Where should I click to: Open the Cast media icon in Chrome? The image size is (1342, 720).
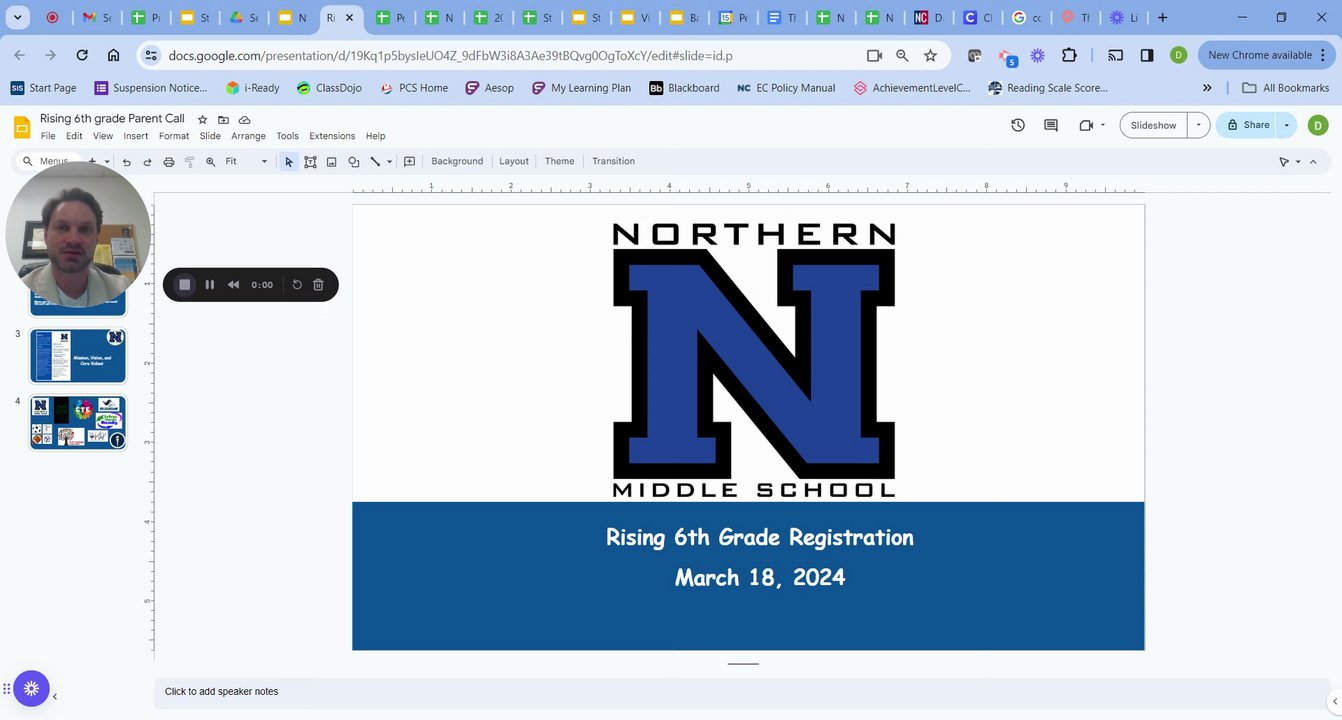(1116, 56)
